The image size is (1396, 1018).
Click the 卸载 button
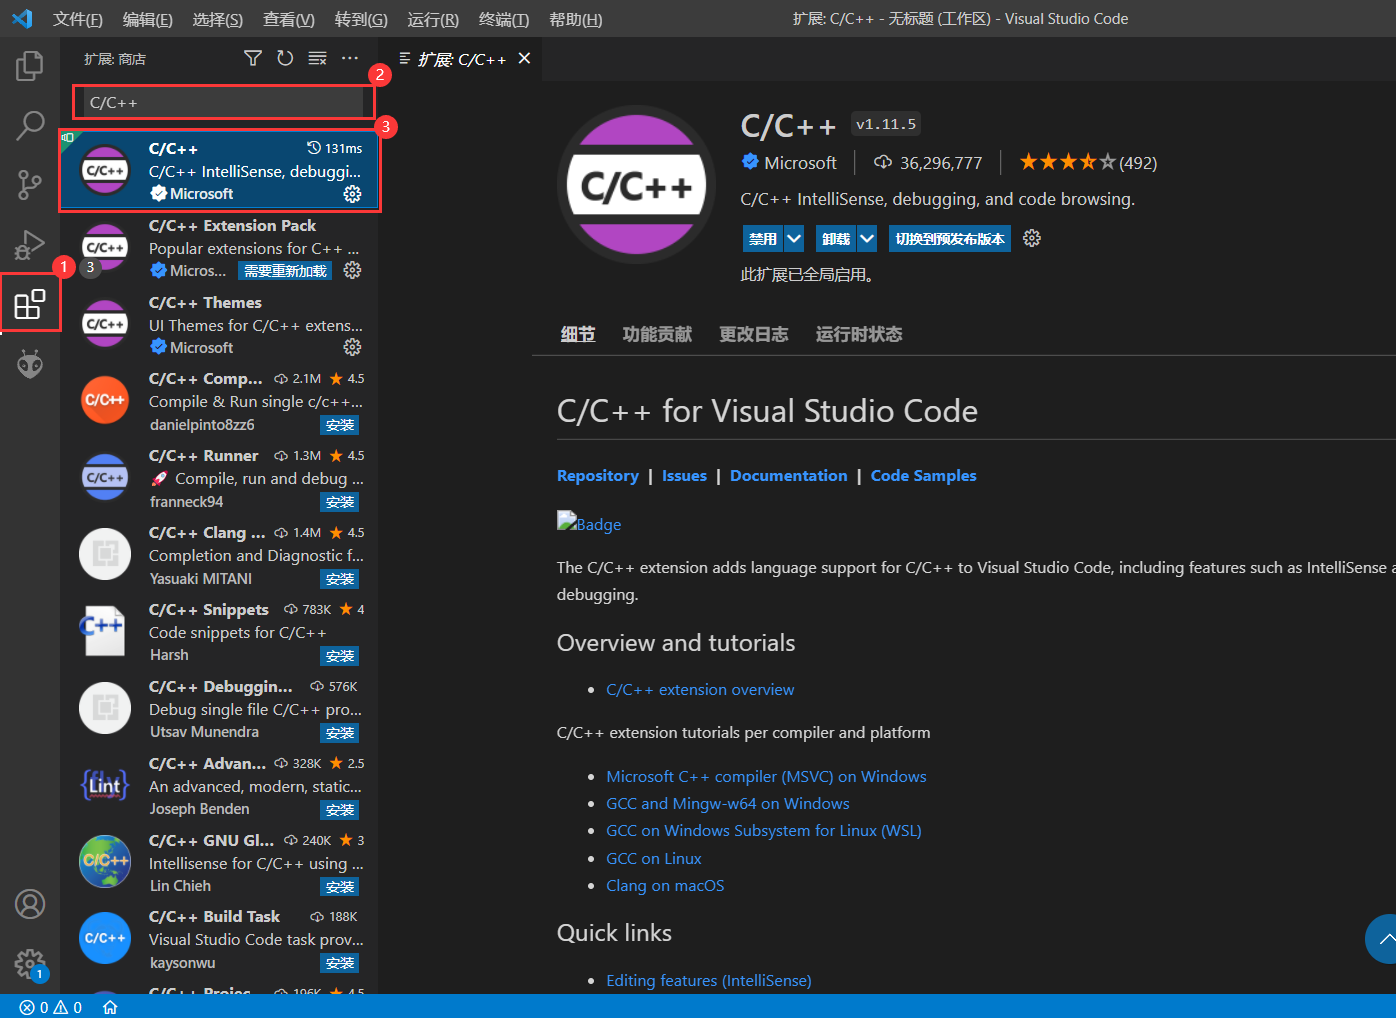click(836, 238)
